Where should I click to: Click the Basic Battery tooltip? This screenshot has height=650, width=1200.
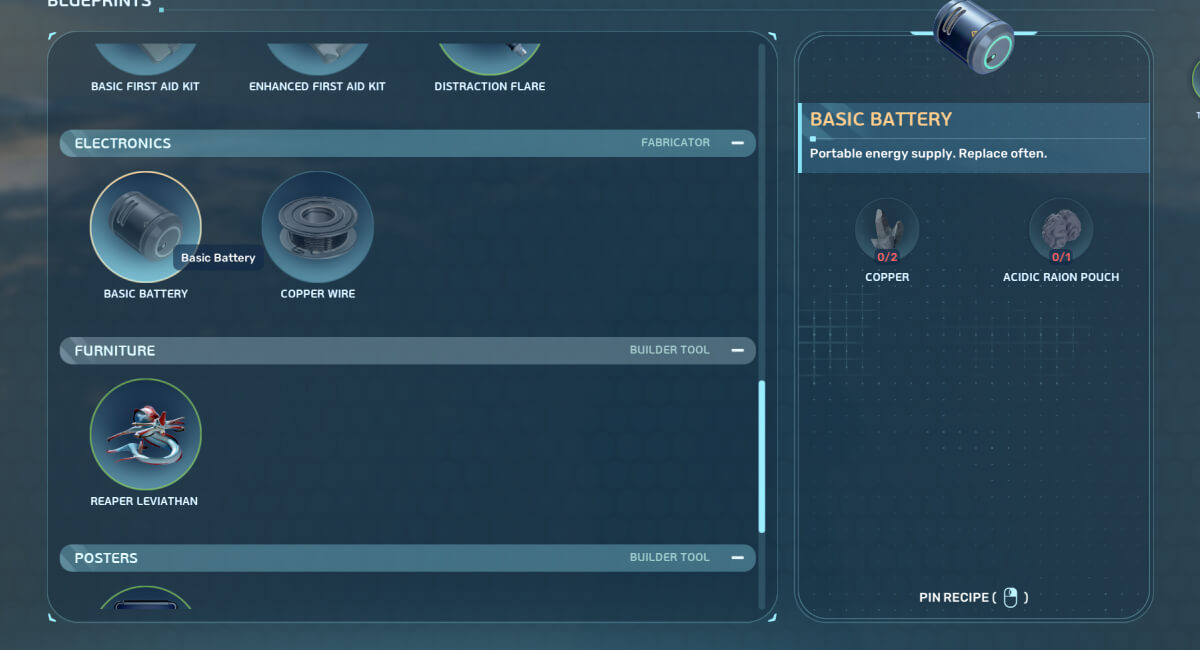click(x=218, y=258)
